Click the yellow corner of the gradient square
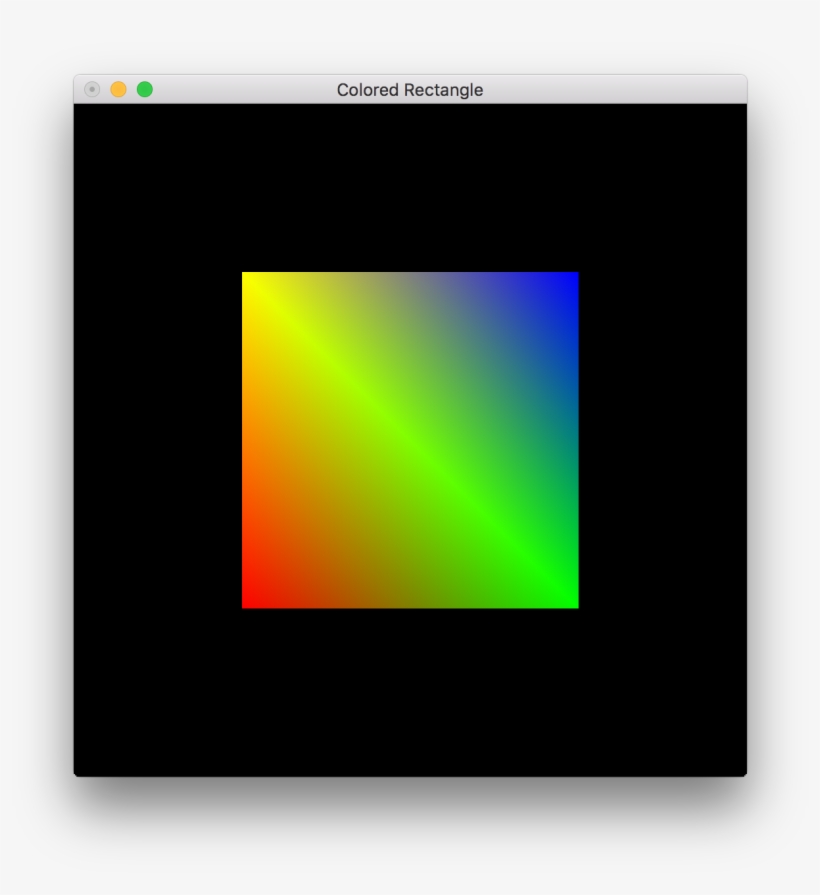The image size is (820, 895). (x=250, y=280)
